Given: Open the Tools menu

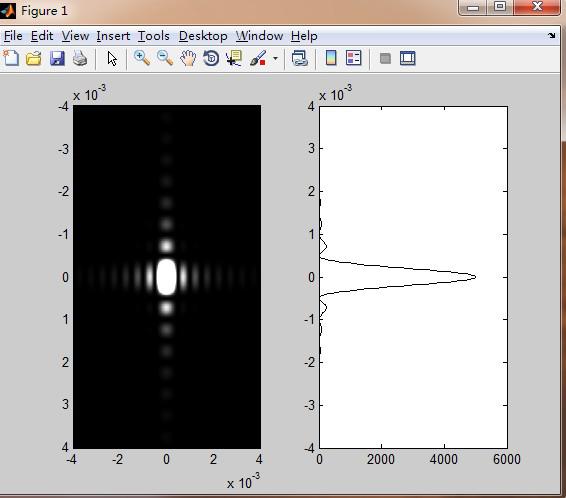Looking at the screenshot, I should click(154, 36).
